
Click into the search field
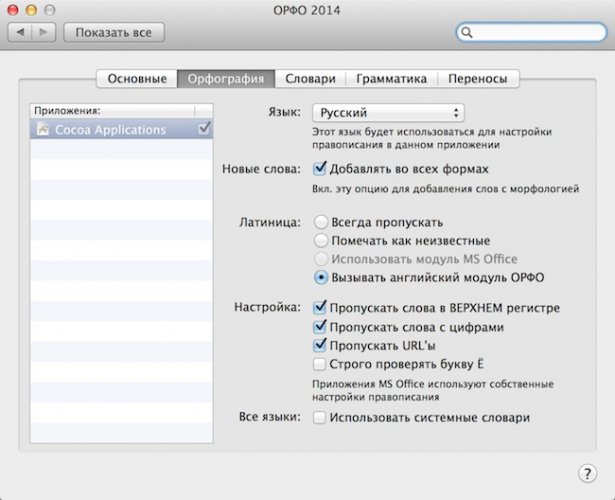coord(531,33)
